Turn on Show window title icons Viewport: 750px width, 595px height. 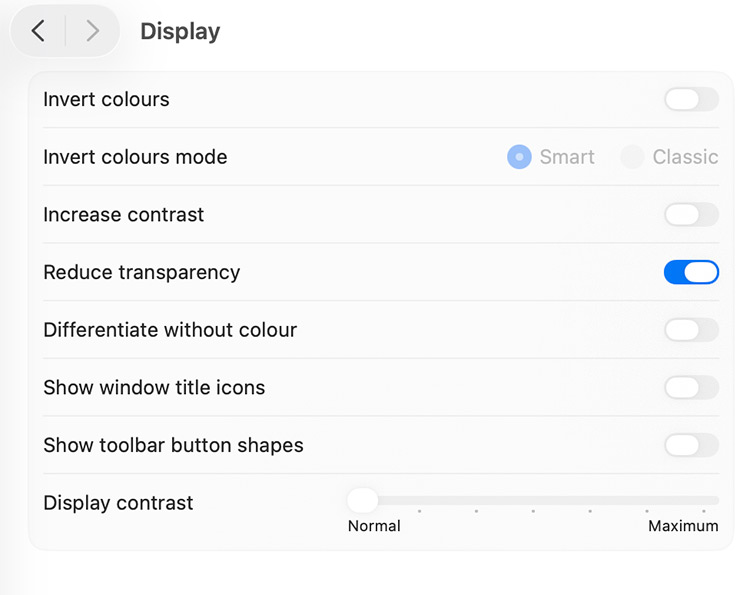coord(691,387)
